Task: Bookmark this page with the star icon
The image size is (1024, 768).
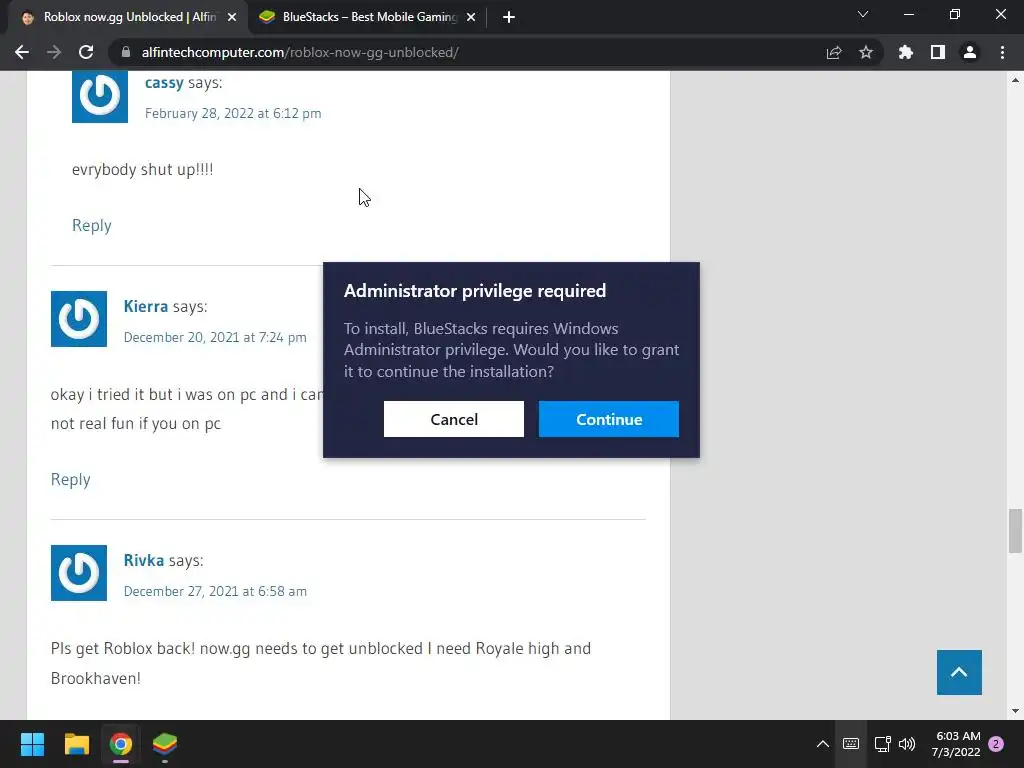Action: click(866, 52)
